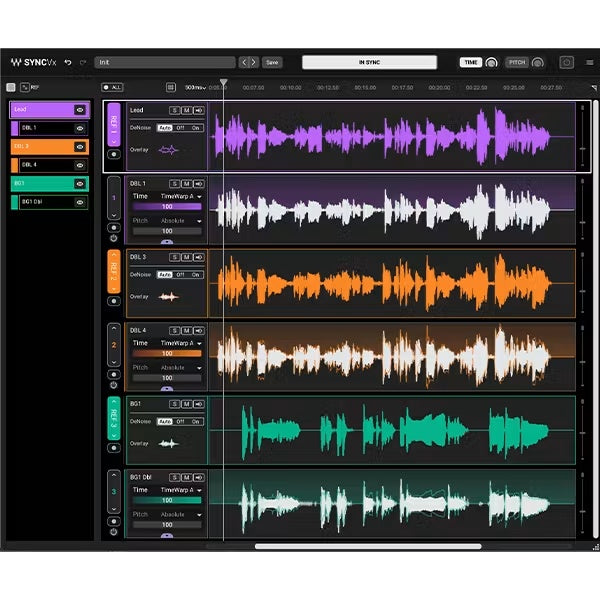Screen dimensions: 600x600
Task: Toggle visibility eye of BG1 track
Action: click(80, 184)
